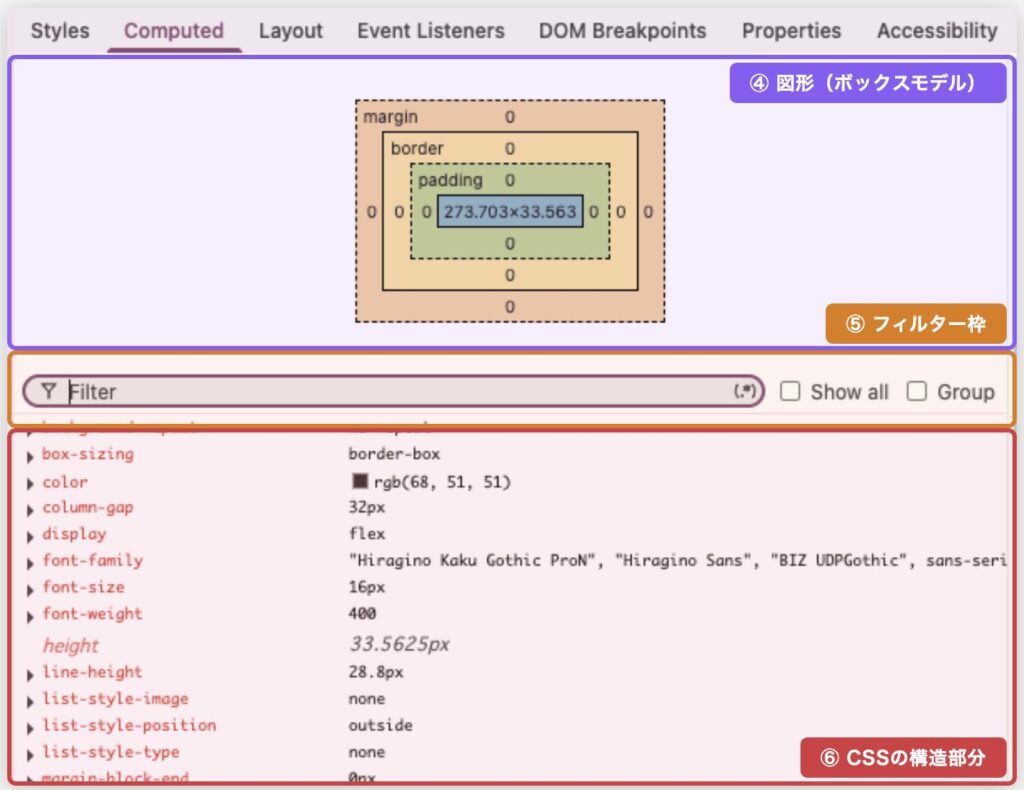
Task: Click the funnel filter icon
Action: (x=48, y=391)
